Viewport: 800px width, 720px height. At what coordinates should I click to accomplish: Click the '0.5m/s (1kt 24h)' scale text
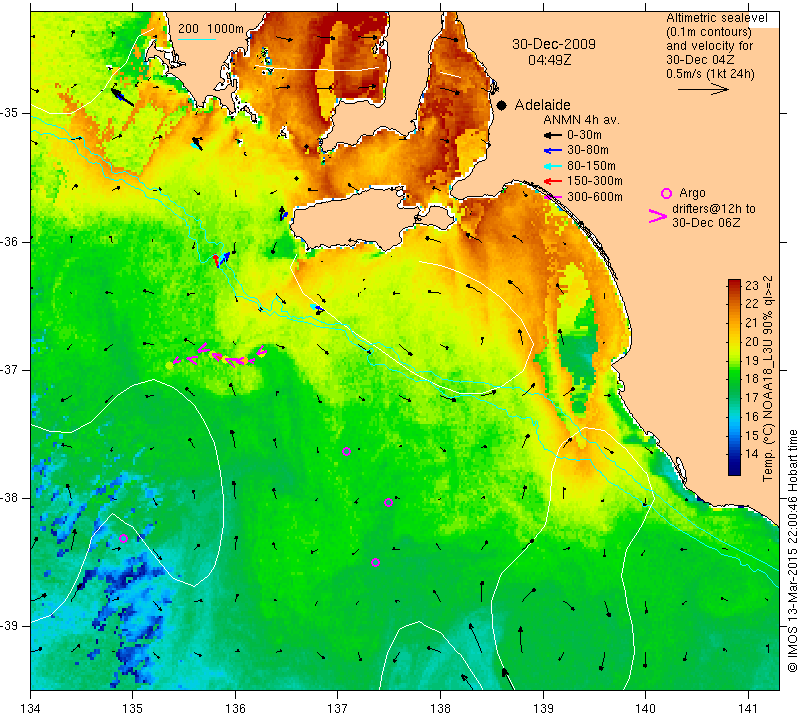[x=710, y=74]
